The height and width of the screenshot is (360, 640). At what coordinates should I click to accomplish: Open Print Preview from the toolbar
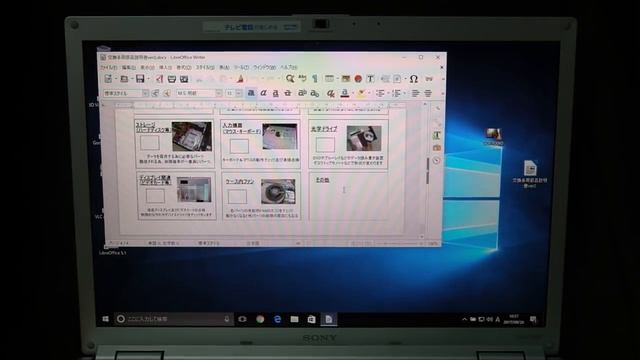(184, 79)
